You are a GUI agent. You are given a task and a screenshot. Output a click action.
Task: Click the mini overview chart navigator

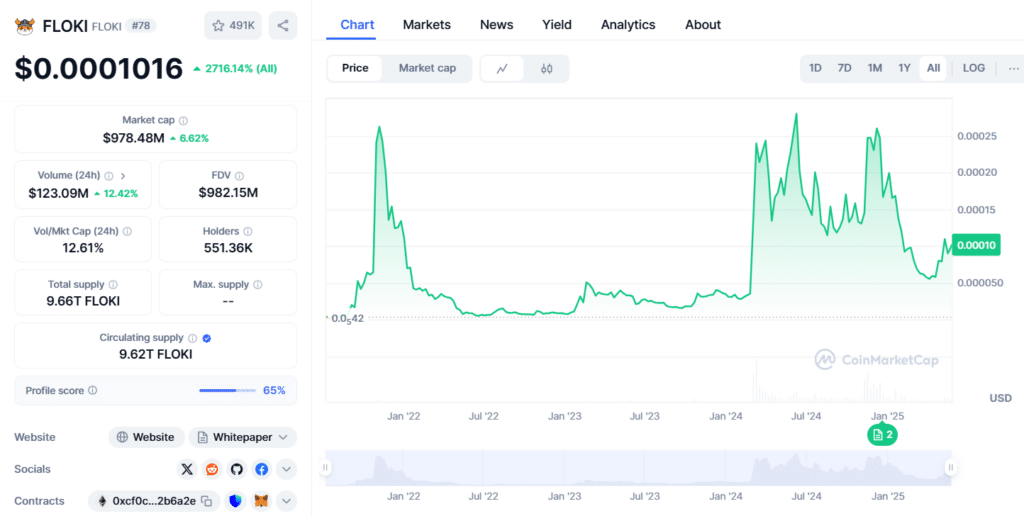point(638,468)
